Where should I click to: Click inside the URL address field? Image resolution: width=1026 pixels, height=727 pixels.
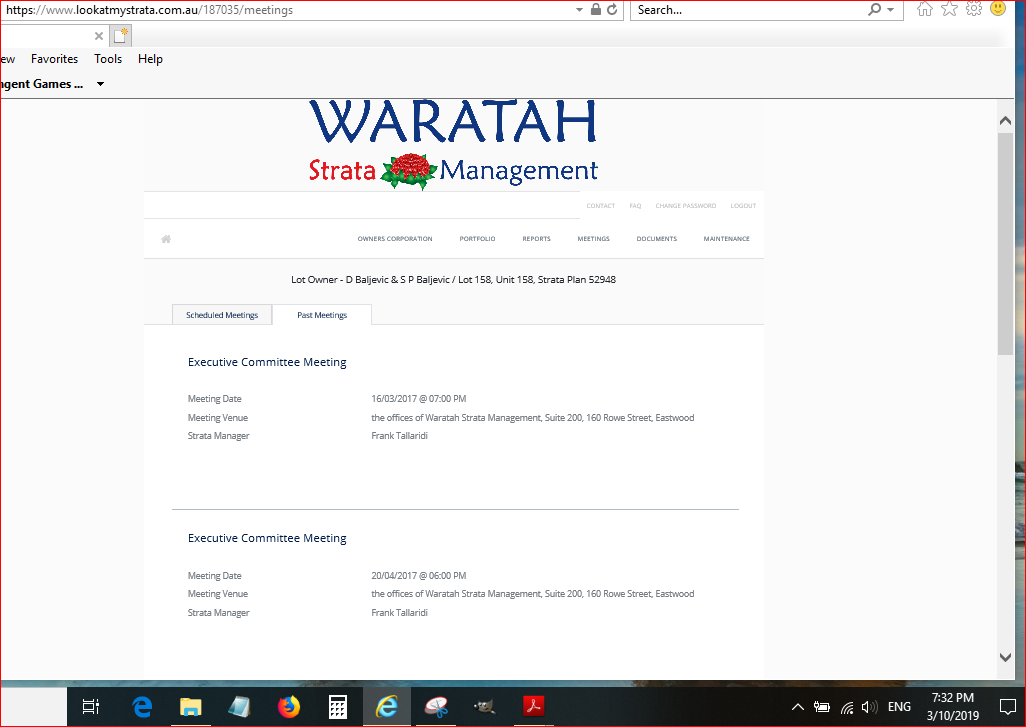288,10
